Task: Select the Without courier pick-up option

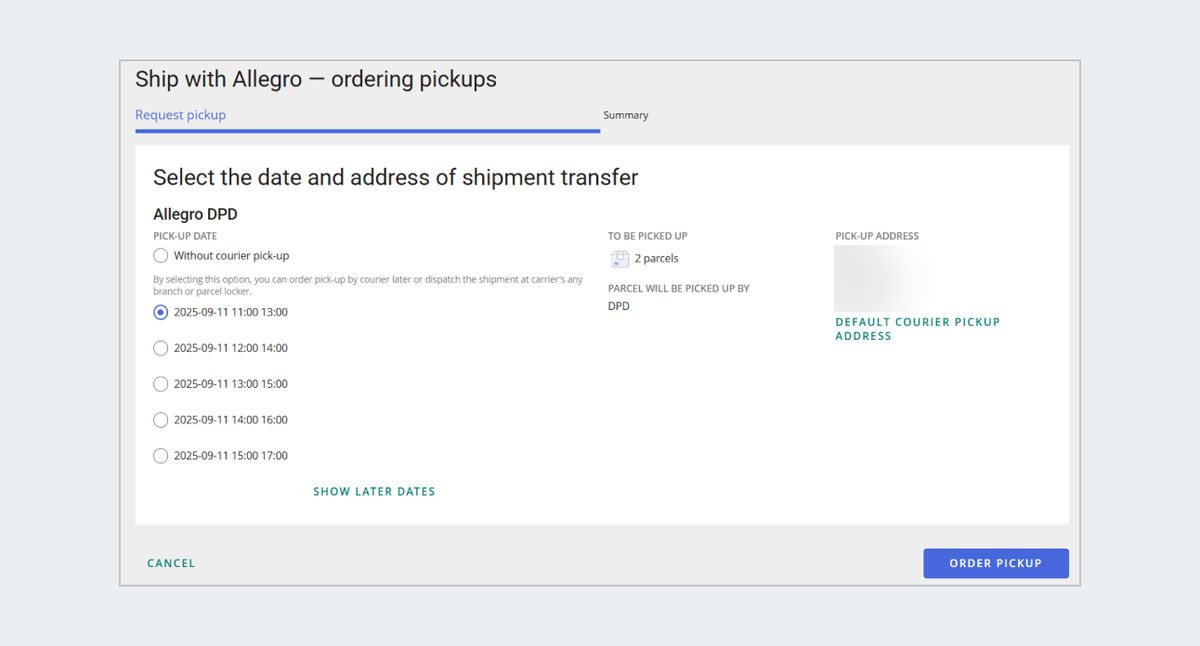Action: pyautogui.click(x=161, y=256)
